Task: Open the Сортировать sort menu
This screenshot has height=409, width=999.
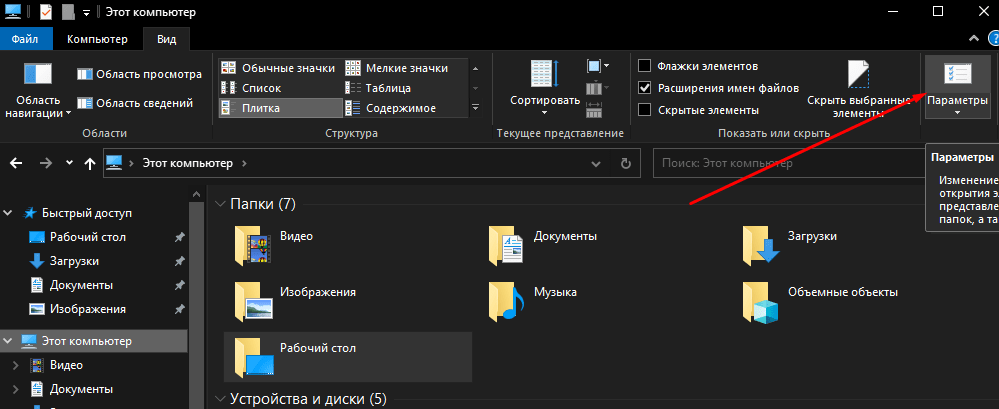Action: tap(544, 82)
